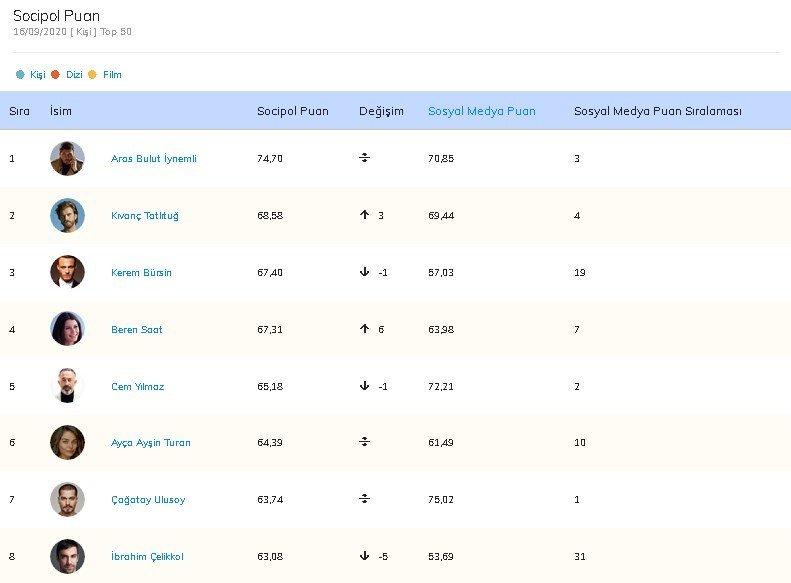The image size is (791, 583).
Task: Click Sosyal Medya Puan Sıralaması header
Action: [657, 111]
